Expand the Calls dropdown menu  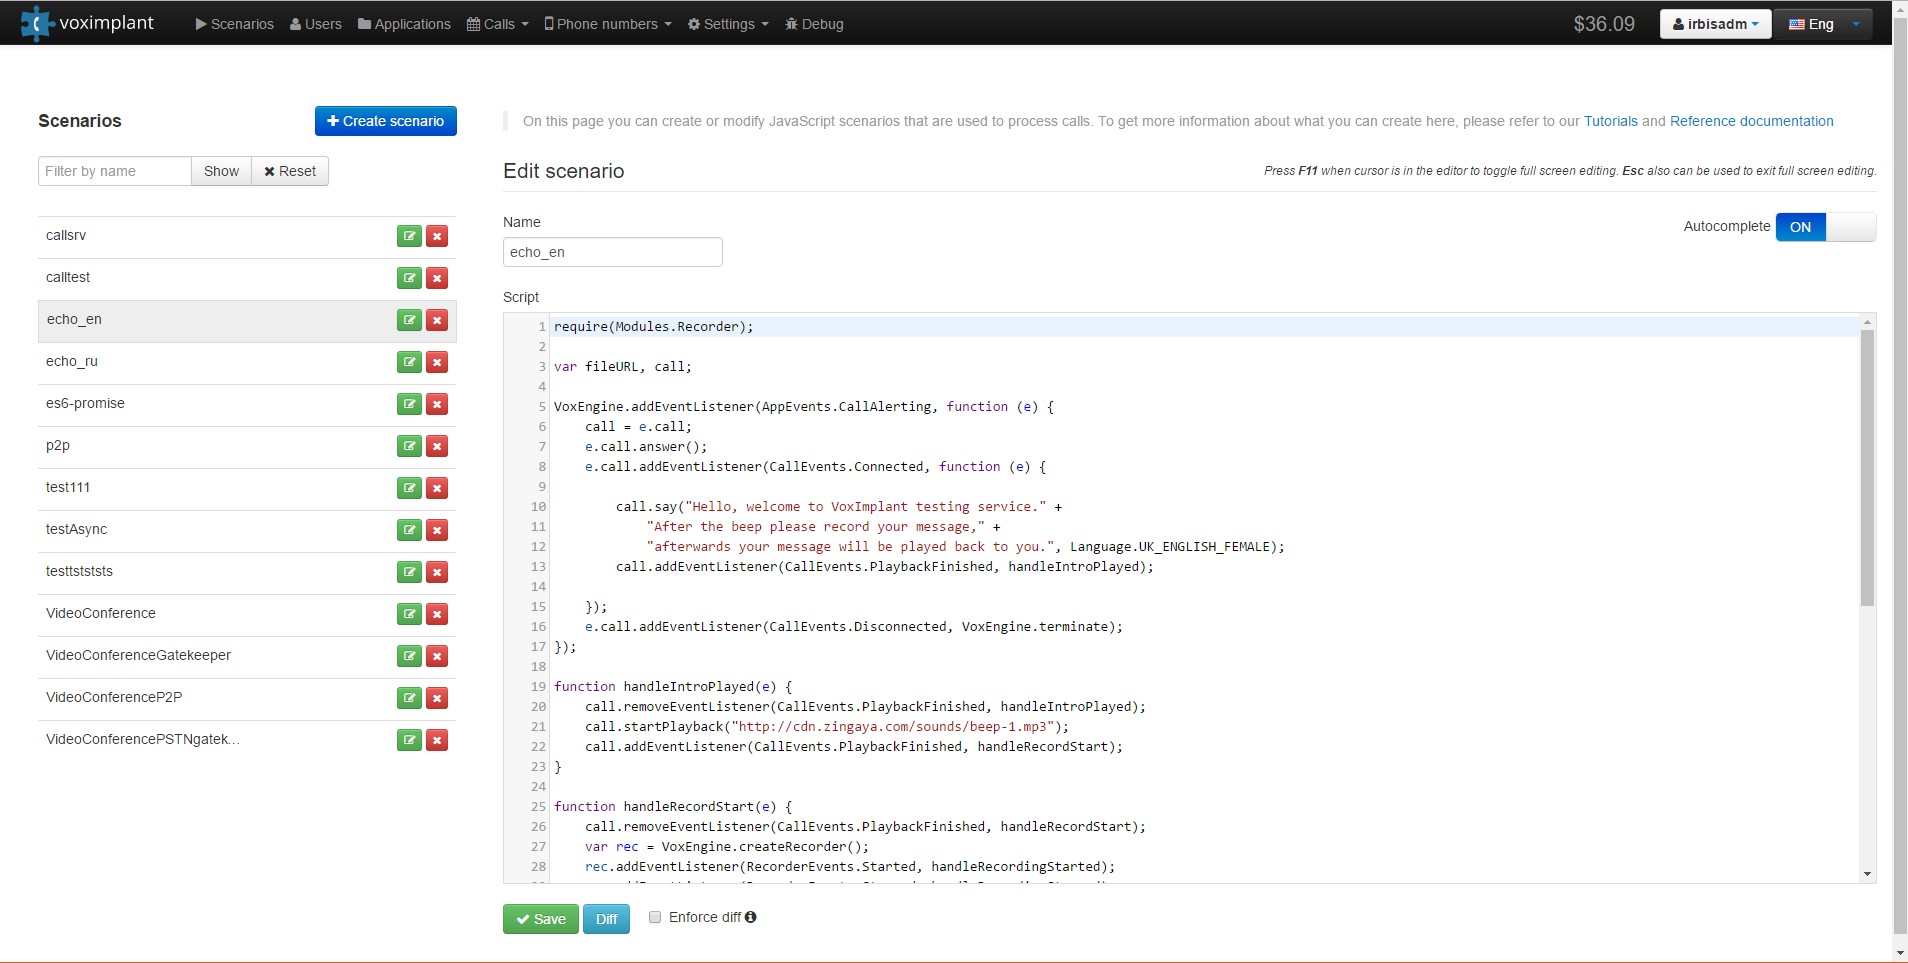498,24
